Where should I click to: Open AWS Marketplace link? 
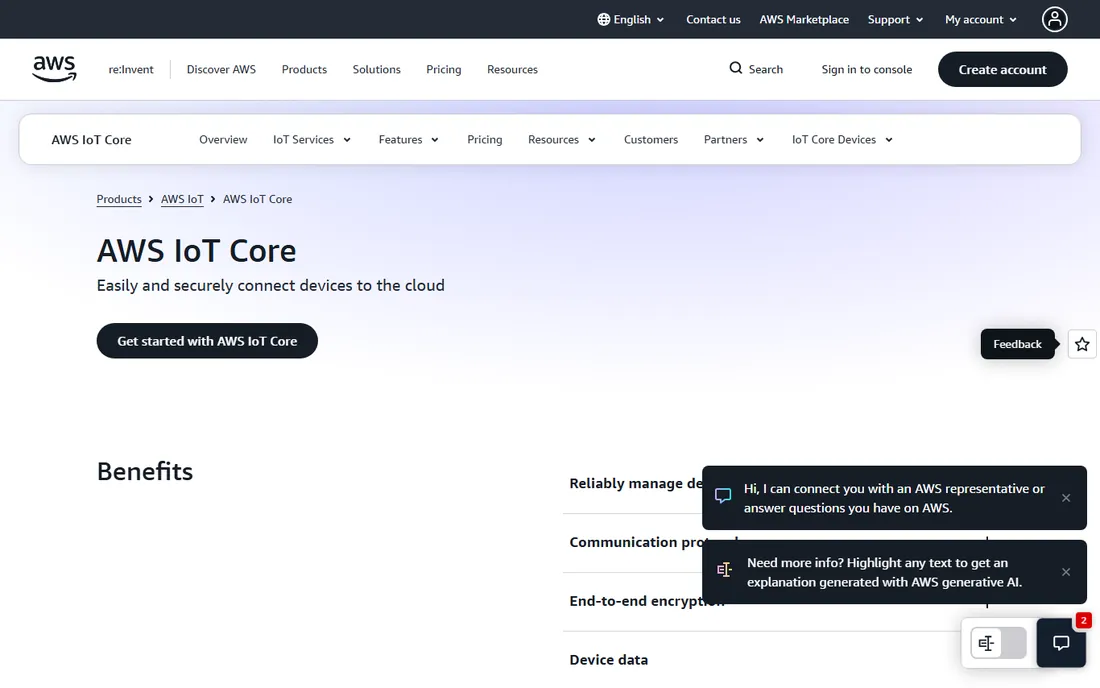[x=803, y=20]
